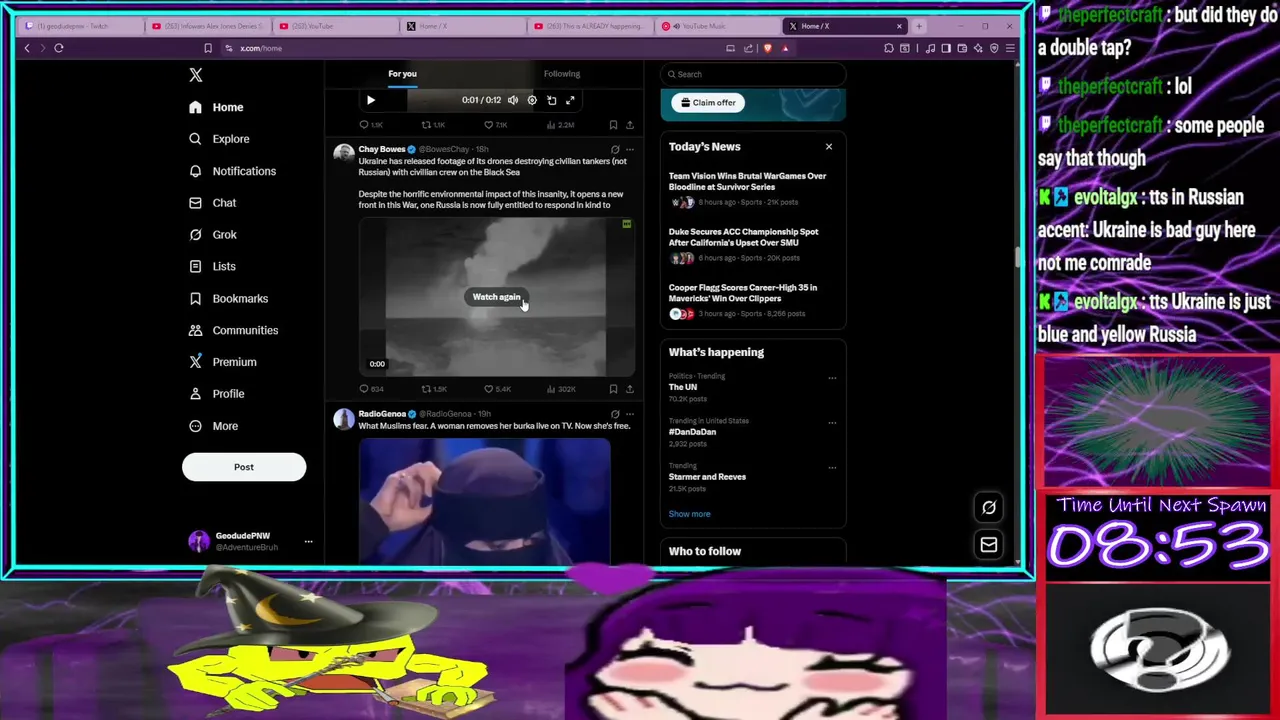Open top video settings gear
Screen dimensions: 1280x720
pyautogui.click(x=532, y=100)
